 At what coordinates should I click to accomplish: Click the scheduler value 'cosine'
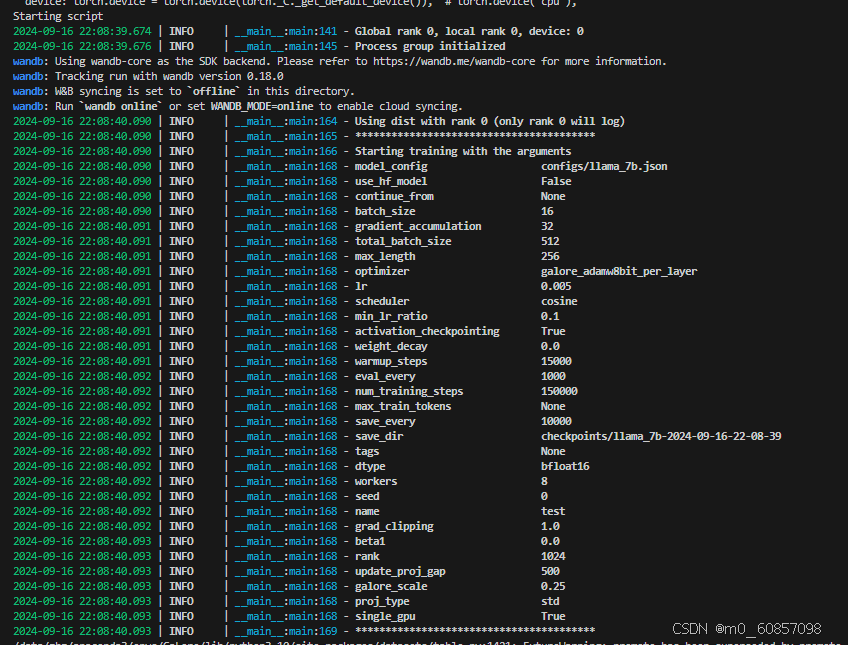pos(559,302)
